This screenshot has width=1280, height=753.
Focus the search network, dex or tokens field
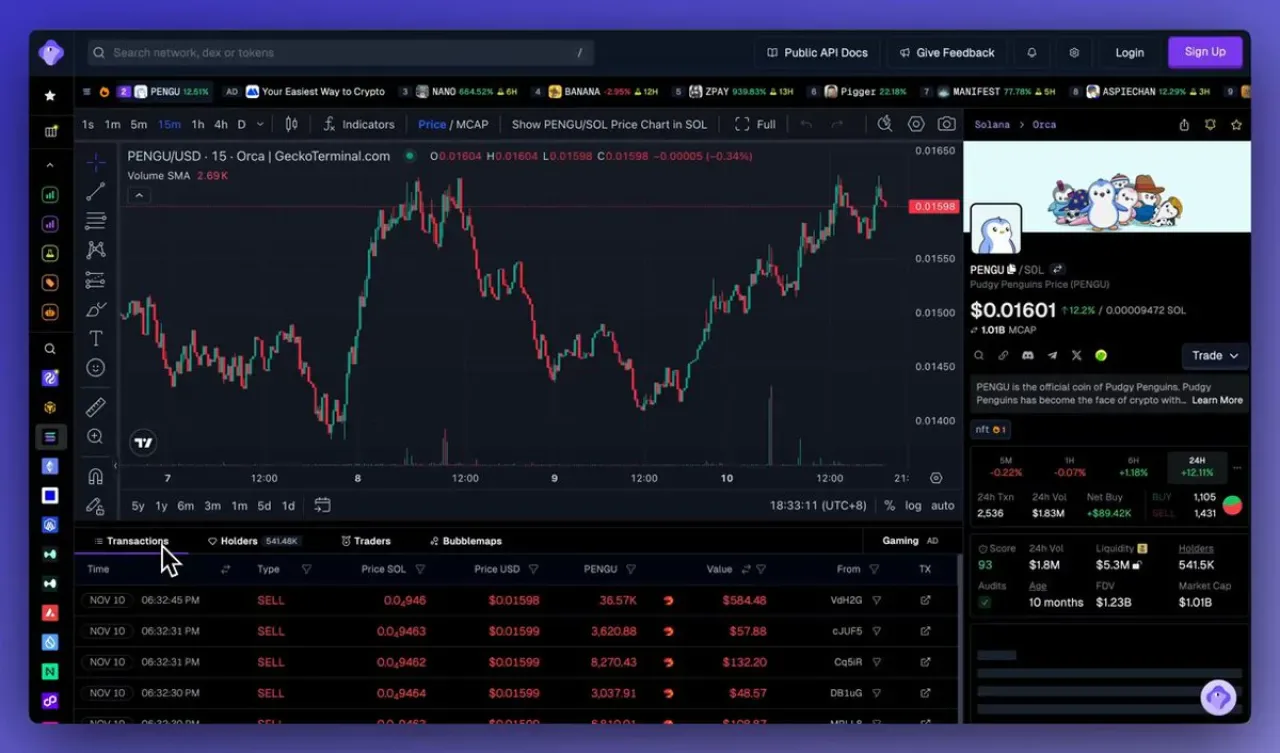pos(340,53)
